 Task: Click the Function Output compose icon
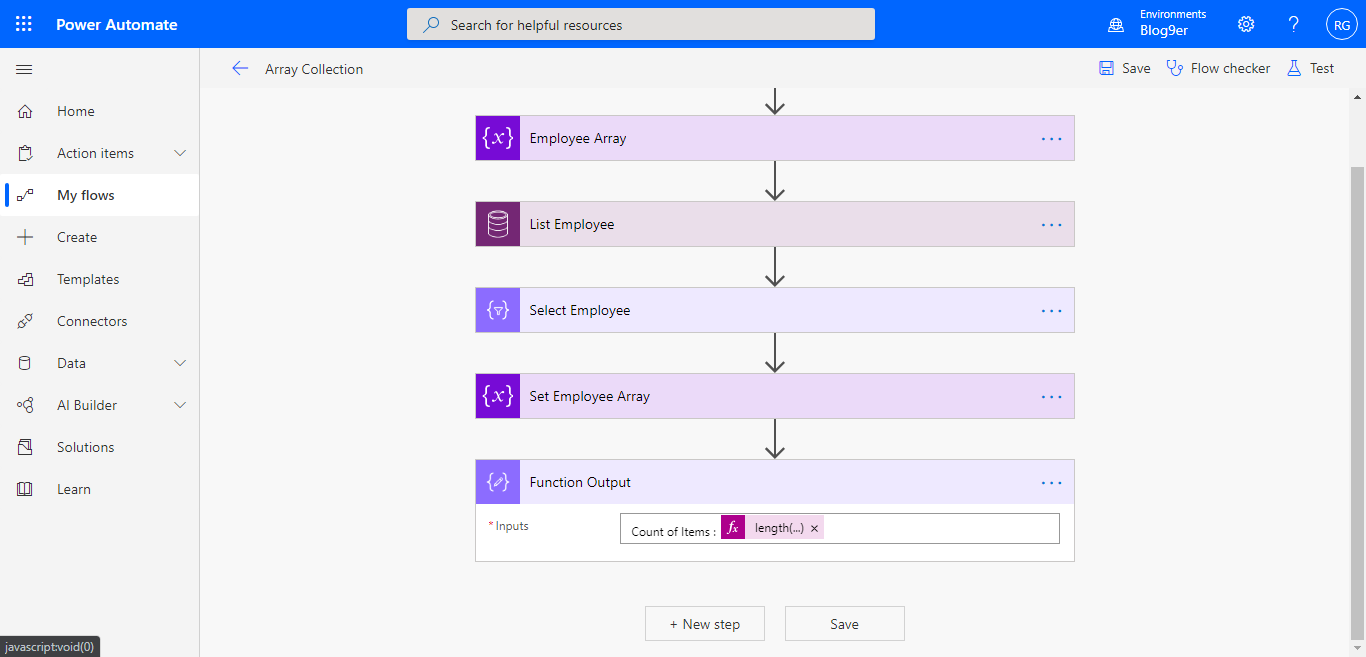(x=498, y=482)
